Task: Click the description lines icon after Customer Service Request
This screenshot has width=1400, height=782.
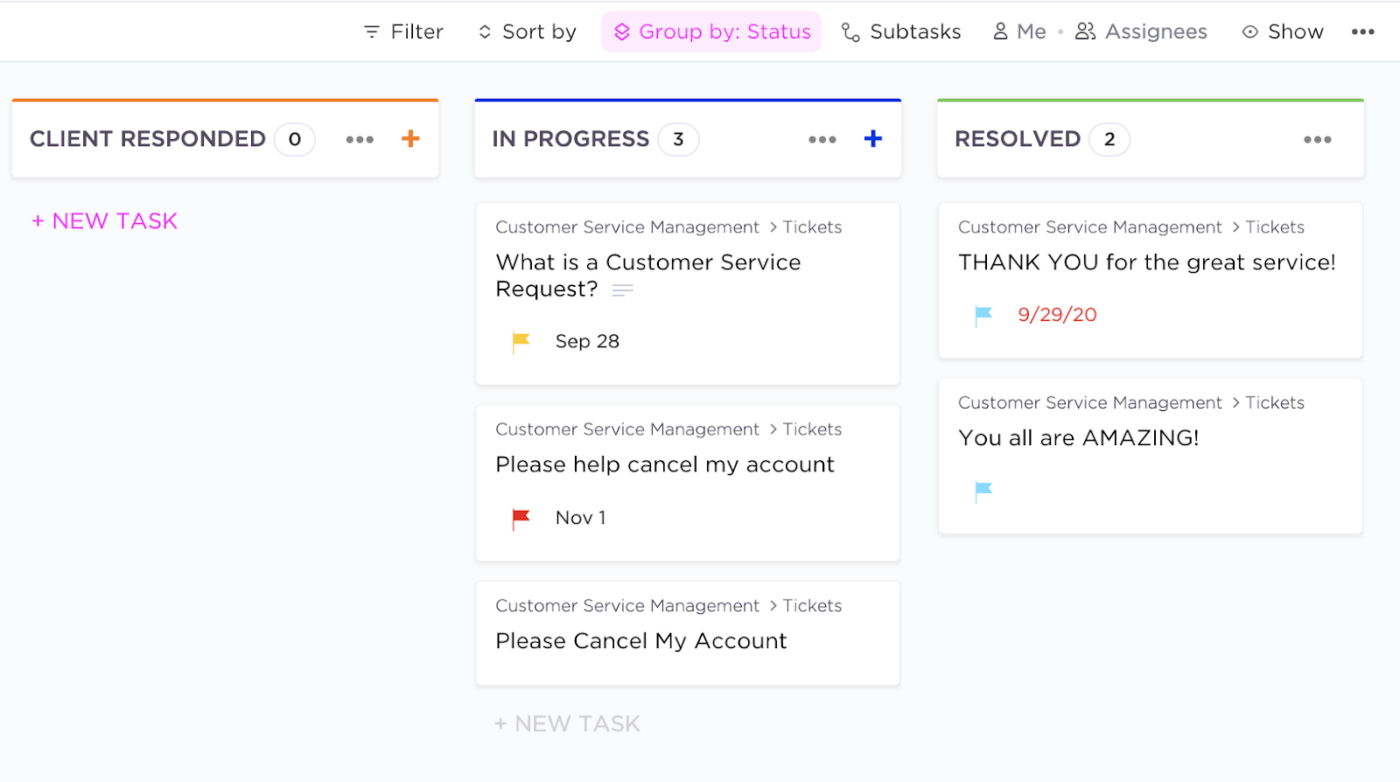Action: click(x=622, y=289)
